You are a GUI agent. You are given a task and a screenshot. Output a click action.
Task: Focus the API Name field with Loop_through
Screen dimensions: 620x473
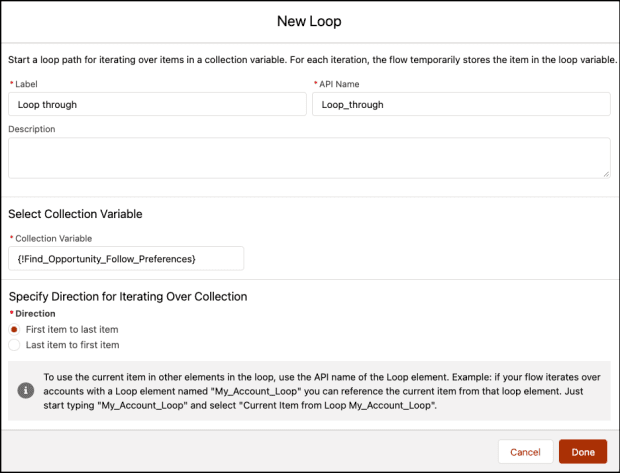coord(461,104)
